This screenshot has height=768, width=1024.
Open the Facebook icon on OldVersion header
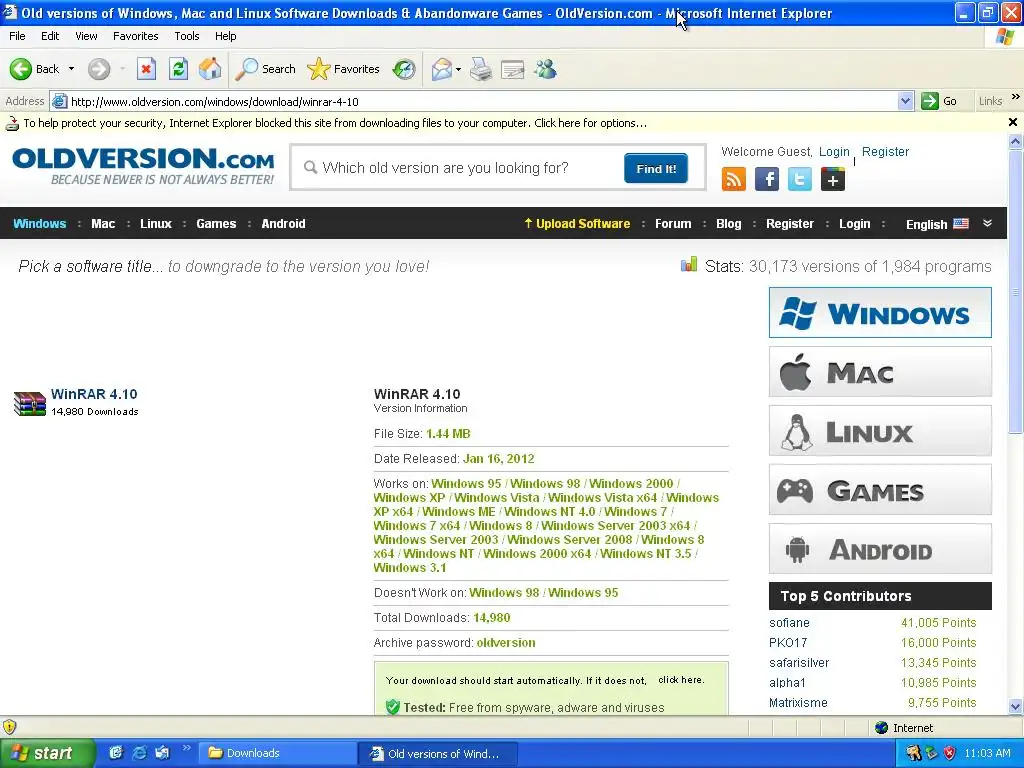coord(767,179)
